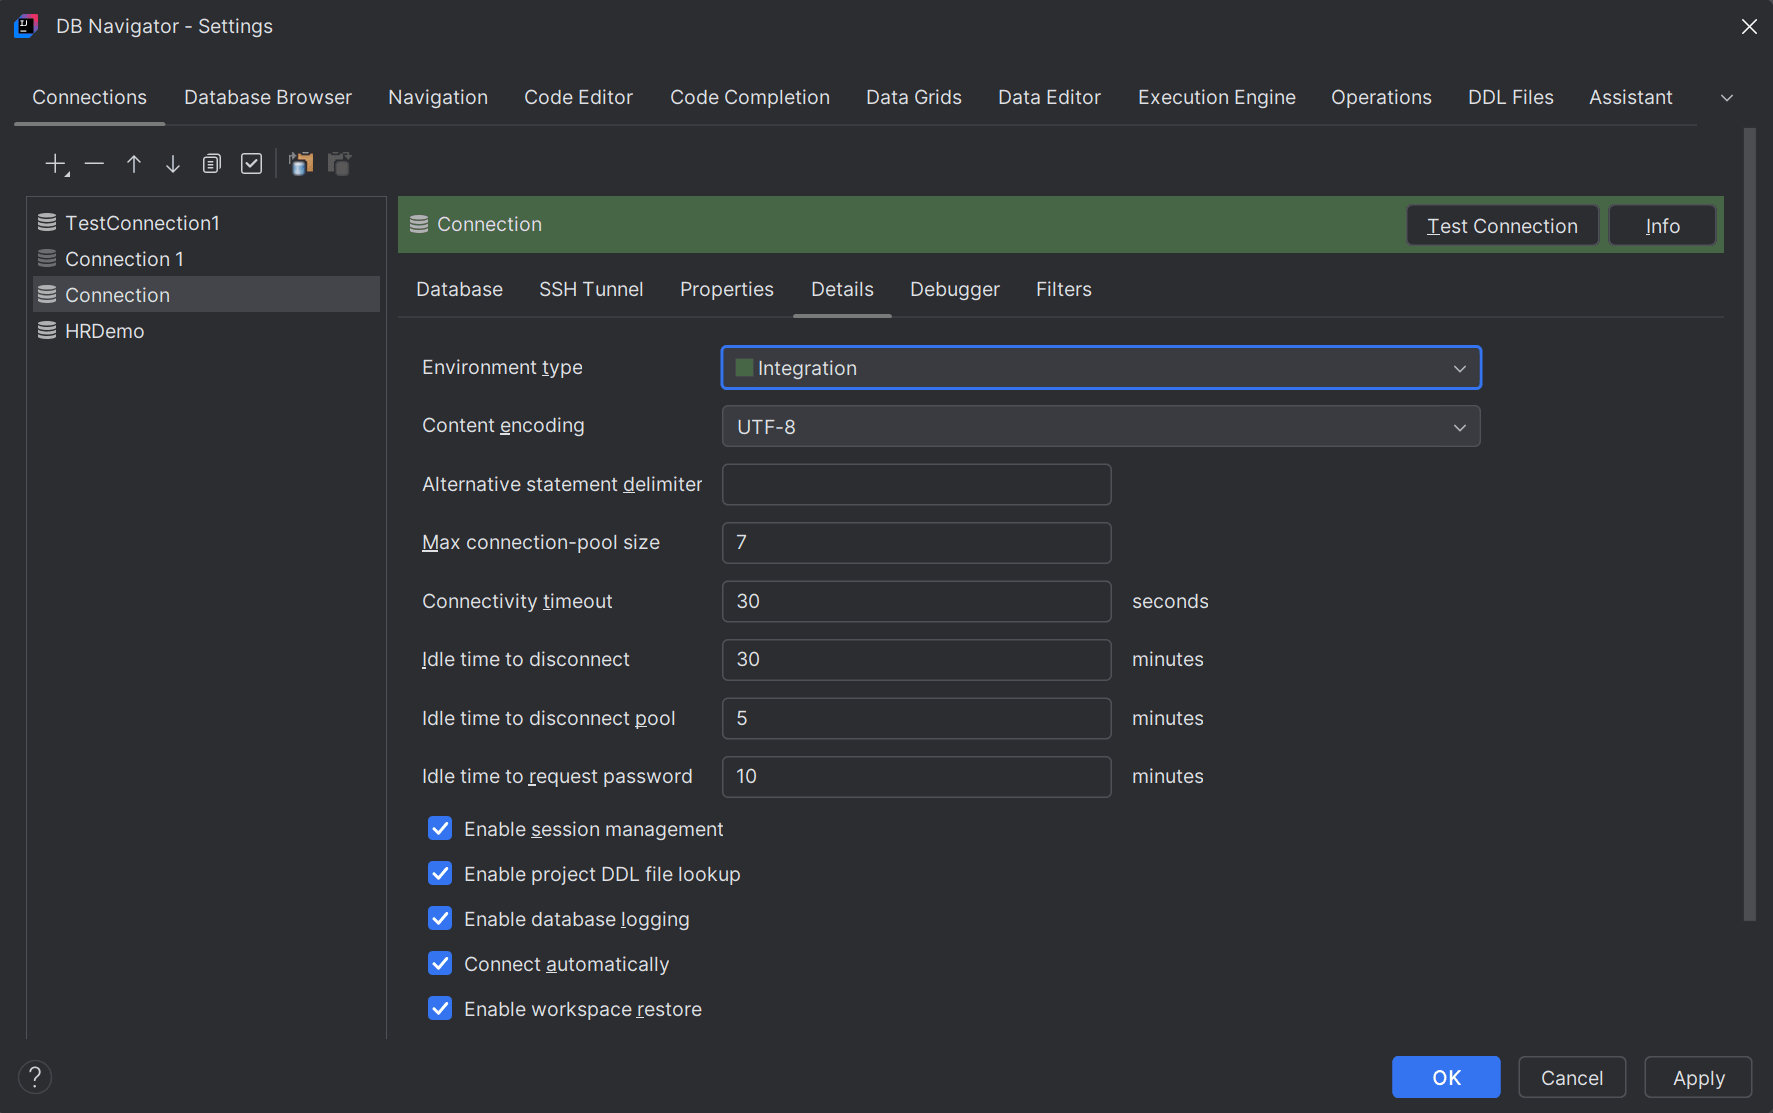The image size is (1773, 1113).
Task: Expand the hidden tabs chevron on the right
Action: tap(1727, 97)
